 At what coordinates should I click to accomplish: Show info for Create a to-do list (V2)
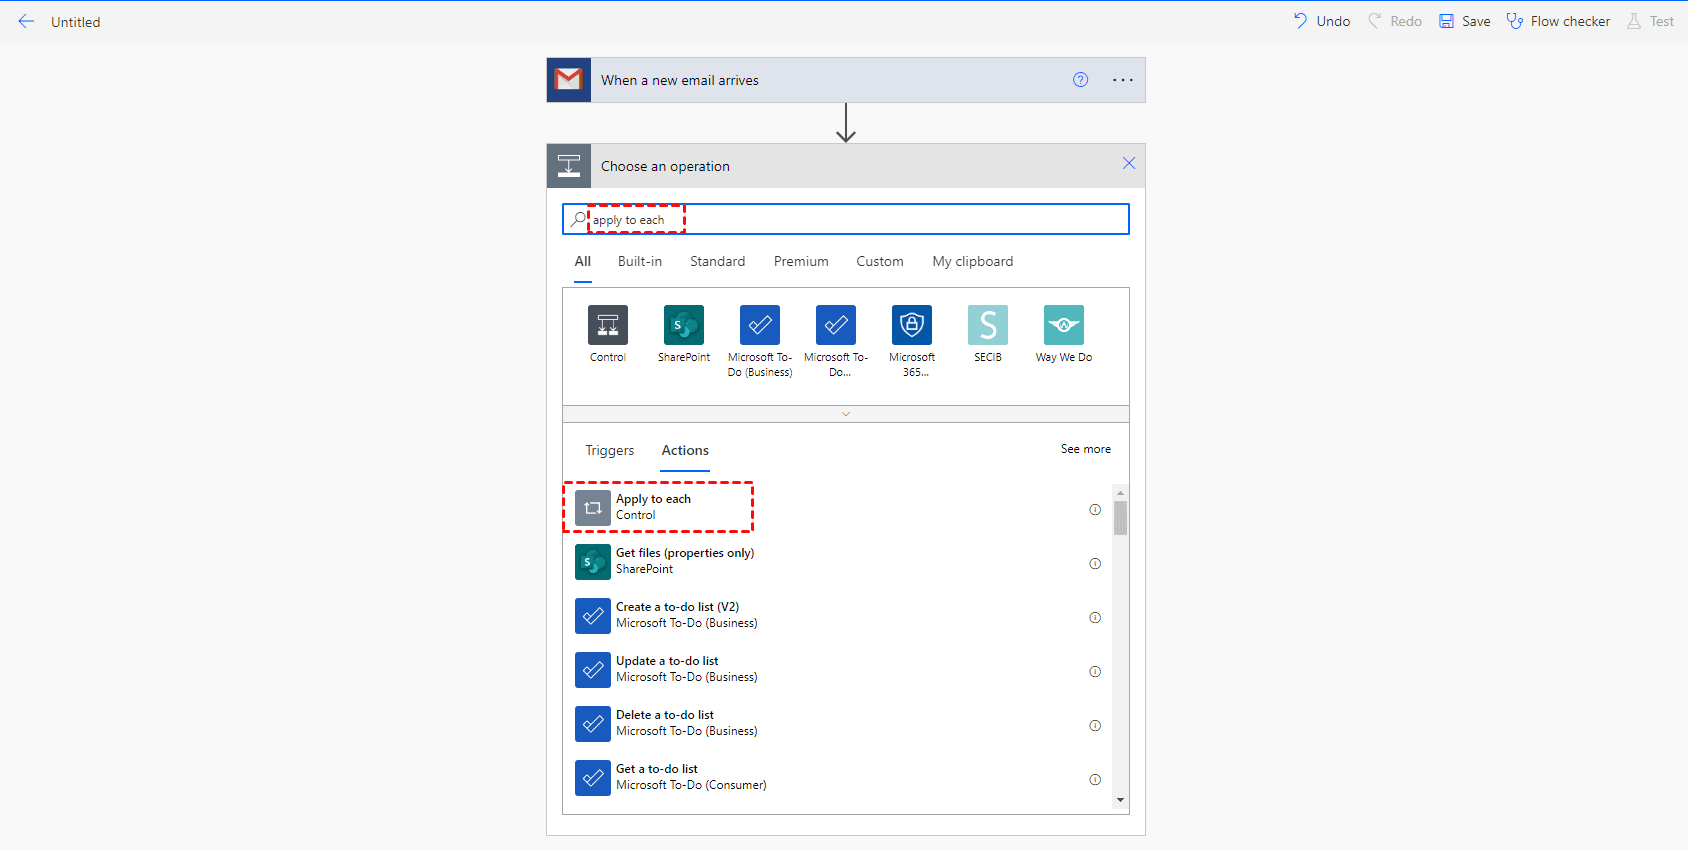pos(1095,618)
